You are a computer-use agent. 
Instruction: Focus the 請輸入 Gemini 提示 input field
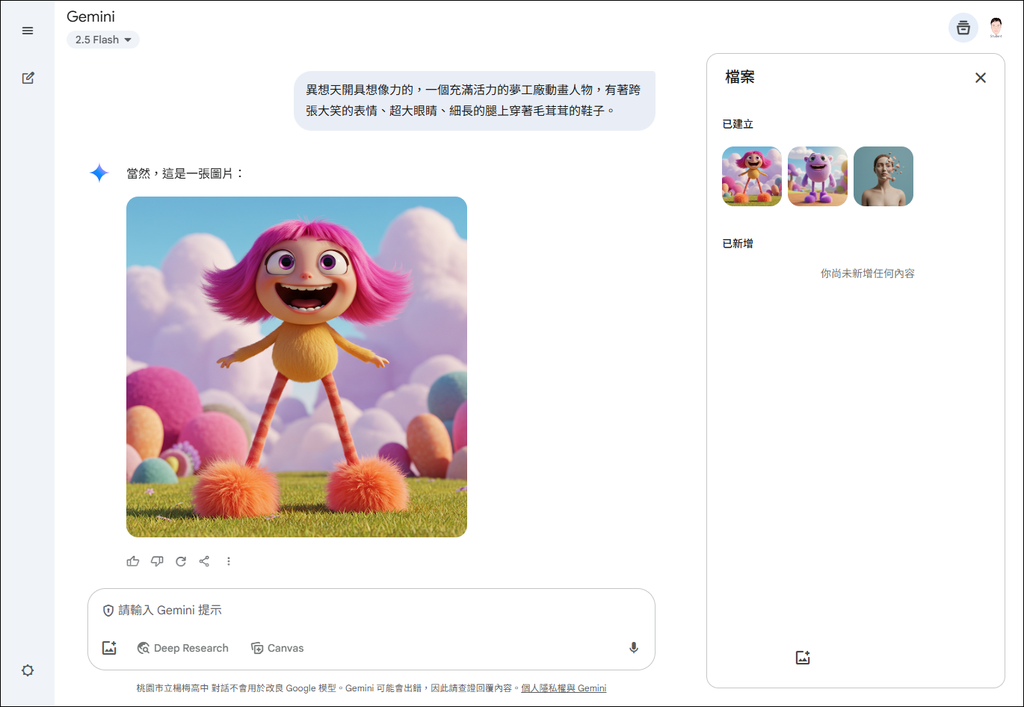click(x=371, y=610)
